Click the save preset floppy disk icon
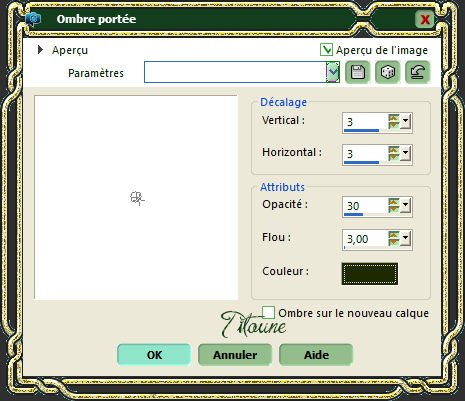Screen dimensions: 465x401 tap(357, 72)
